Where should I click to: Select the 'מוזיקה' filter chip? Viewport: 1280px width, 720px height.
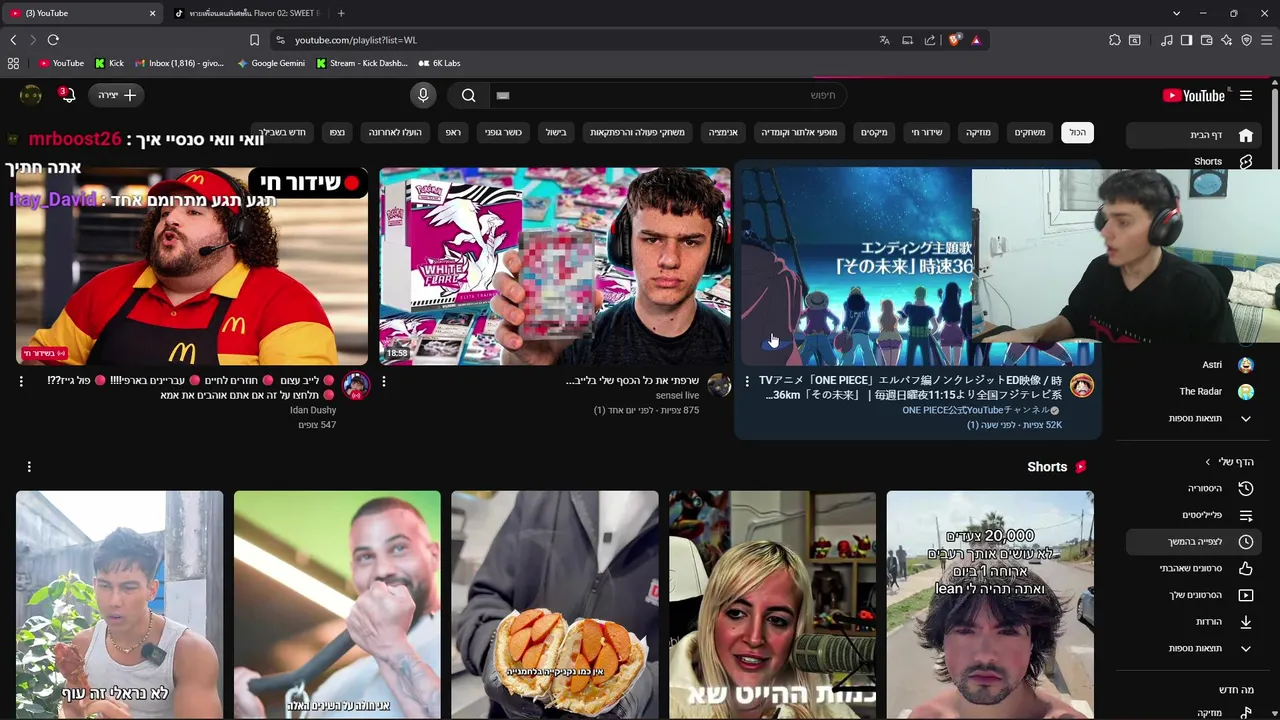pyautogui.click(x=978, y=132)
